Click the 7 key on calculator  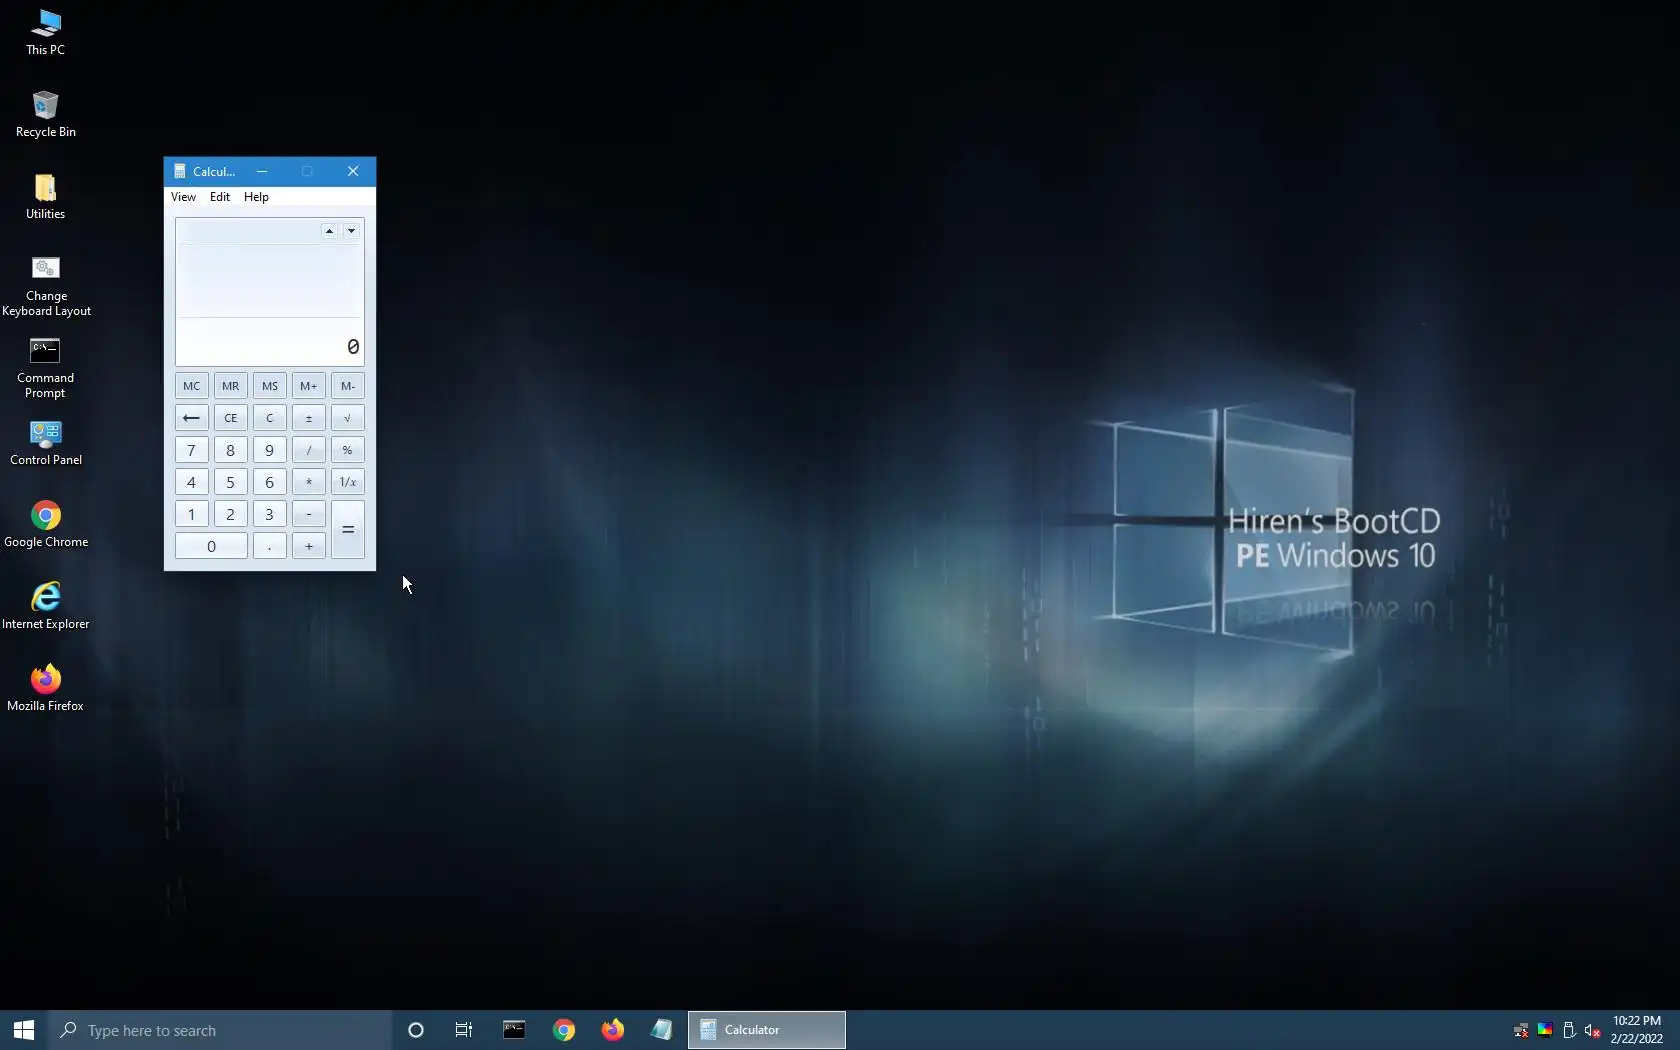point(191,450)
